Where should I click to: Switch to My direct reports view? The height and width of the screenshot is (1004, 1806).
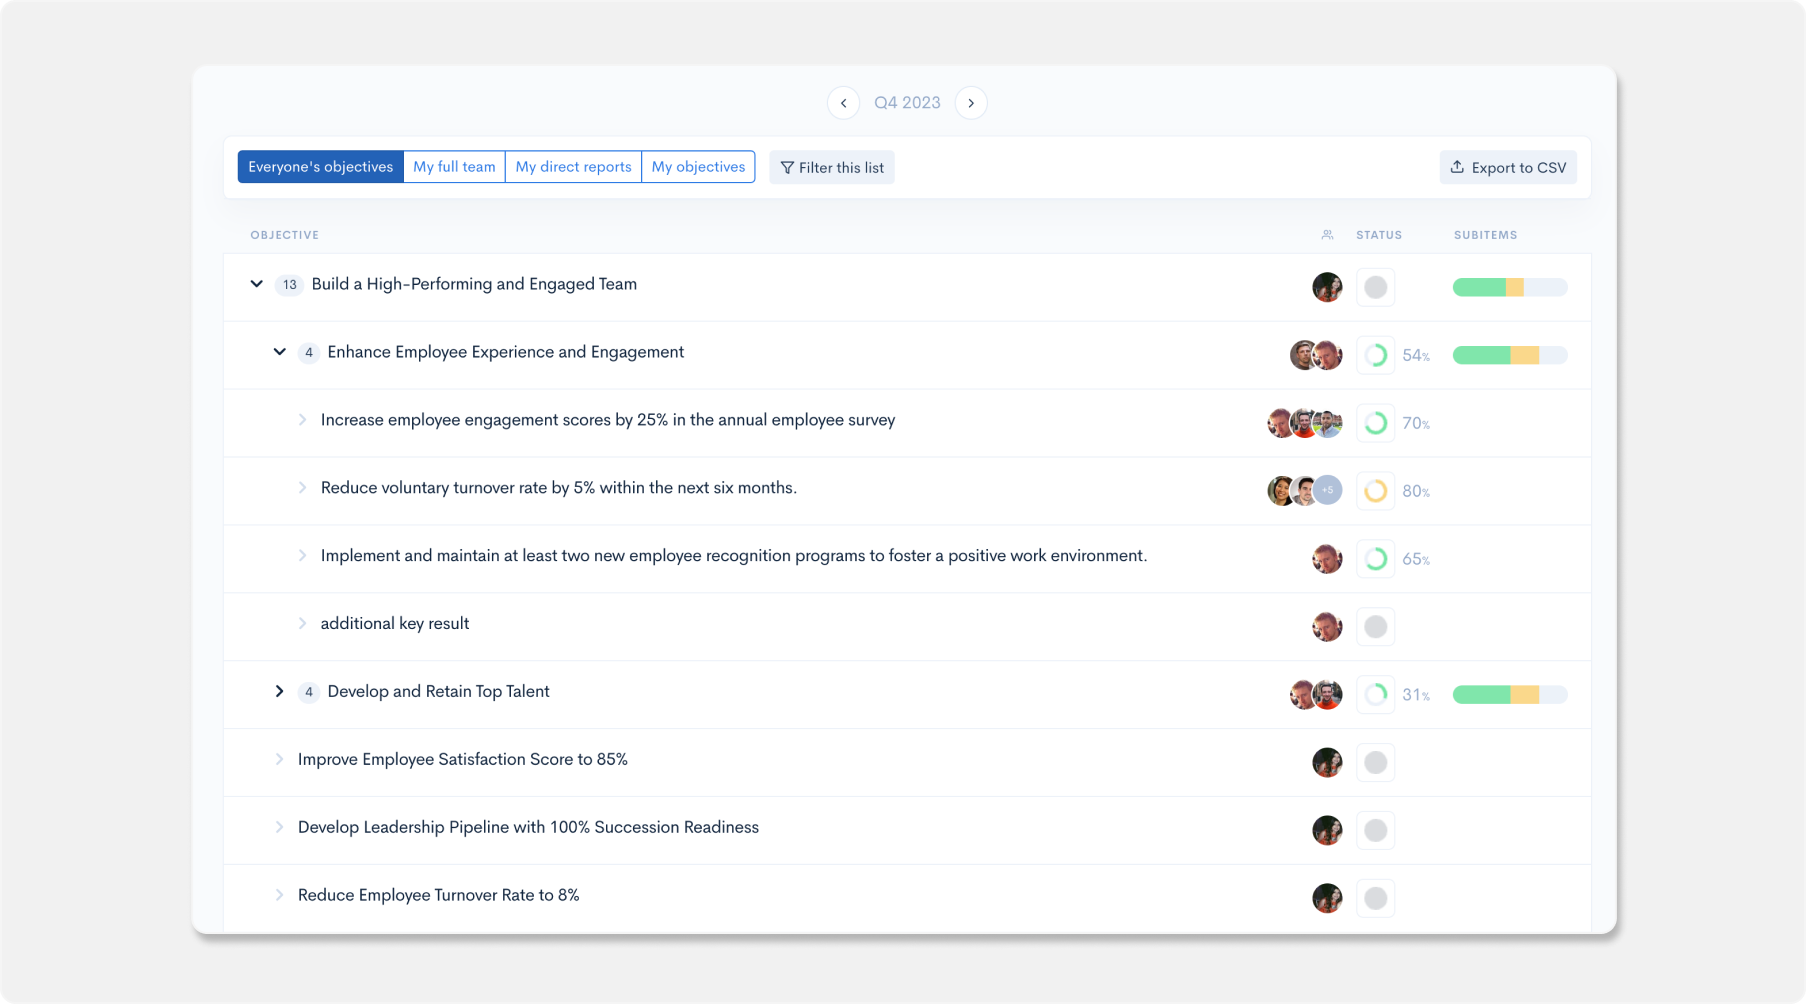click(x=573, y=166)
